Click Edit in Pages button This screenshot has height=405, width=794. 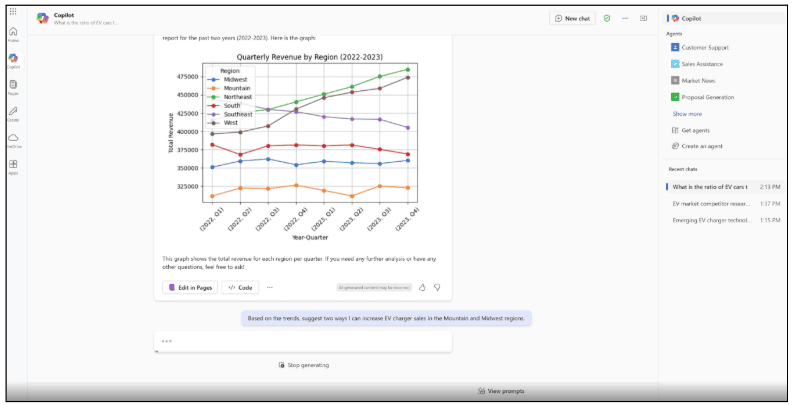tap(190, 288)
